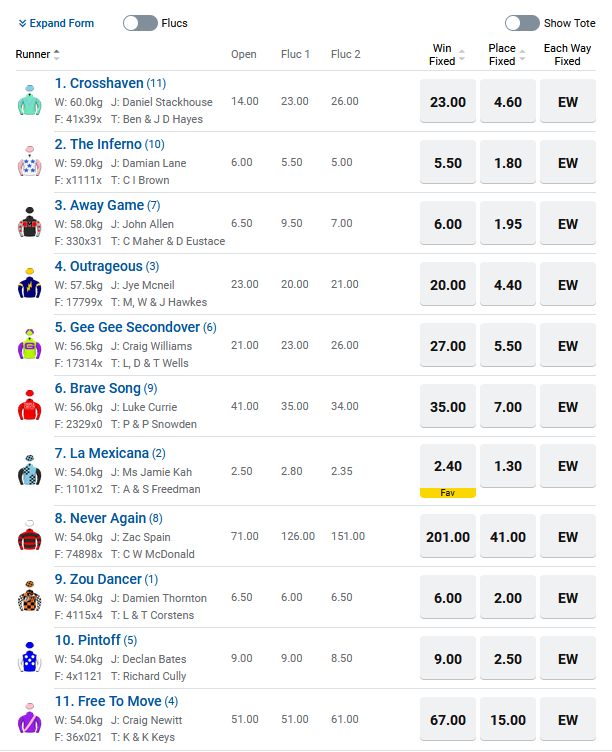Image resolution: width=612 pixels, height=752 pixels.
Task: Sort runners by Runner column
Action: (x=39, y=55)
